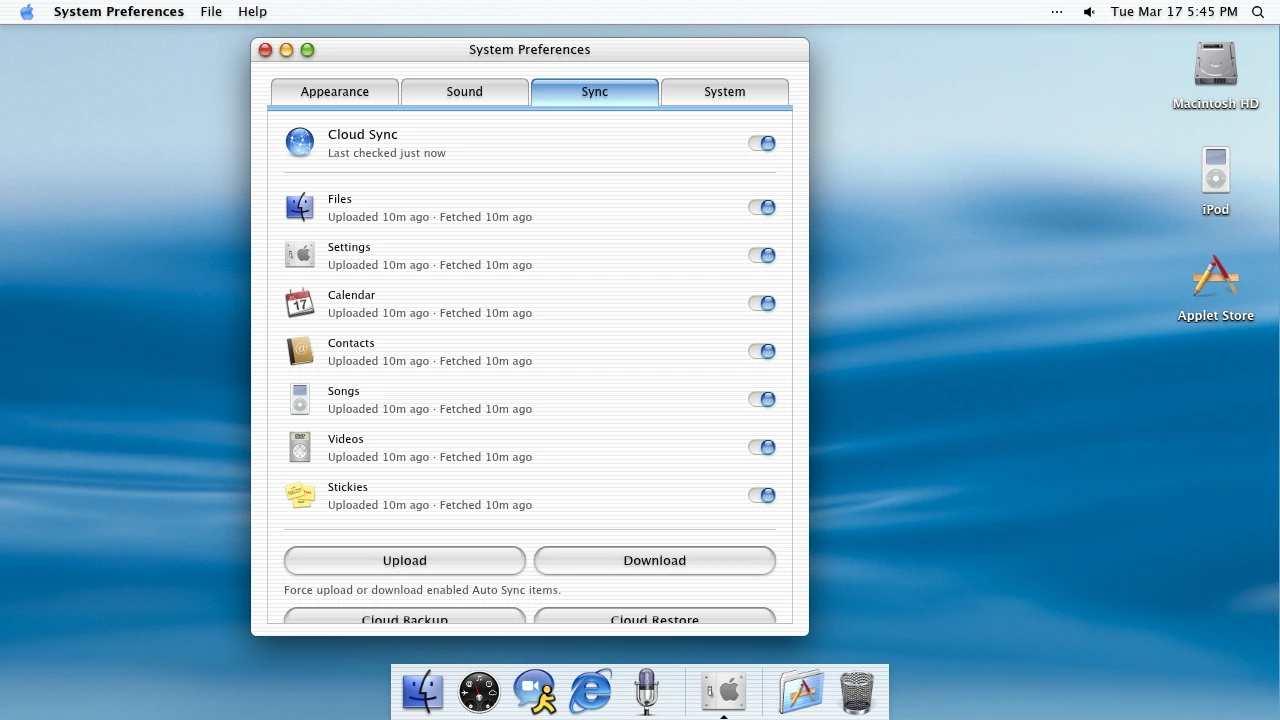The width and height of the screenshot is (1280, 720).
Task: Open the Dashboard gauge dock icon
Action: (479, 691)
